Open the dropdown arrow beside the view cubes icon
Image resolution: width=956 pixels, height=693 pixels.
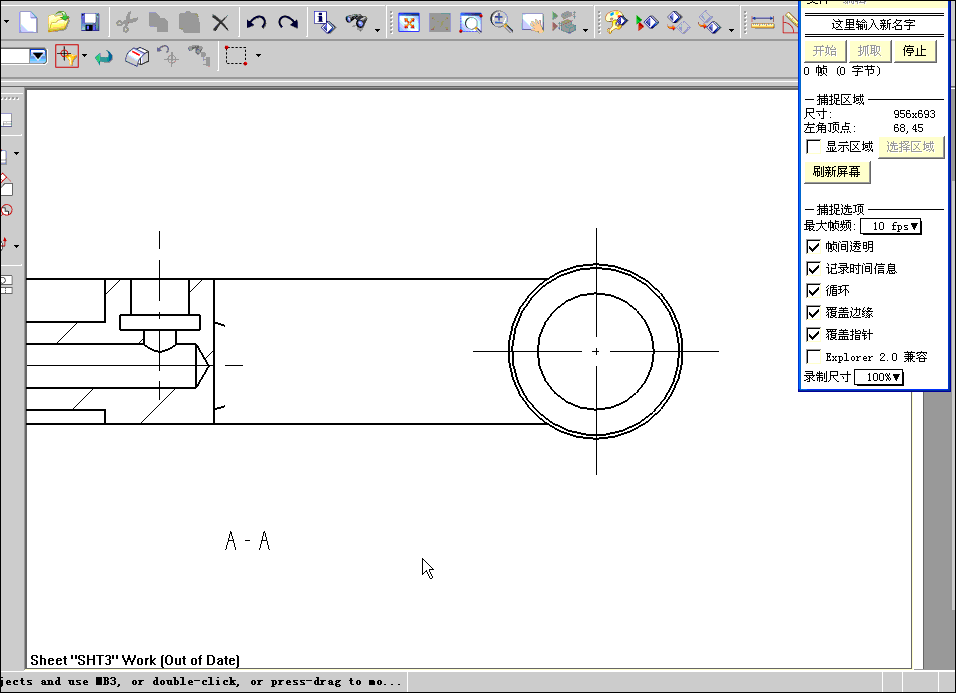click(x=585, y=30)
